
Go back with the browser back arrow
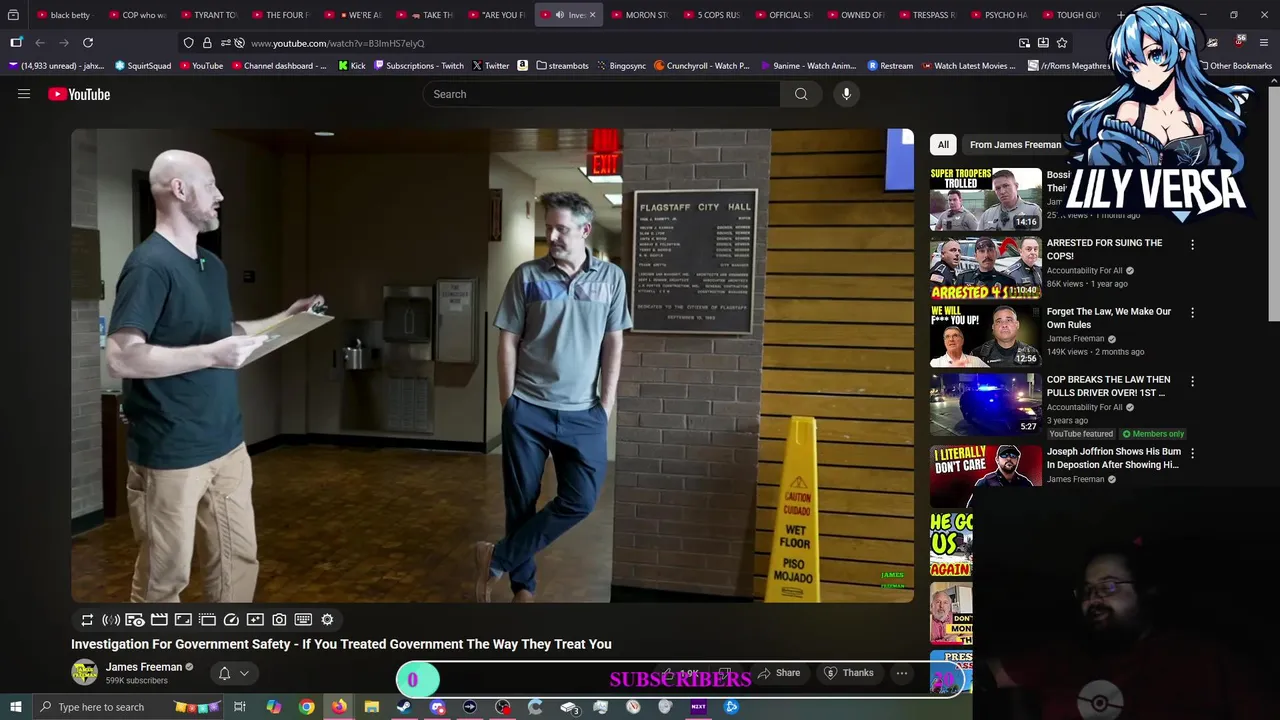coord(40,43)
